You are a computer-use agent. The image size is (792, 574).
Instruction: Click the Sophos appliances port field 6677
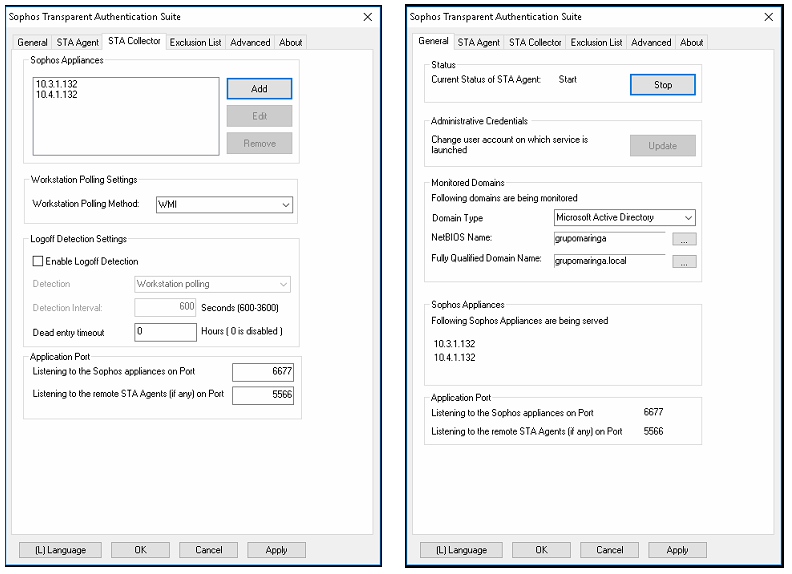point(262,372)
